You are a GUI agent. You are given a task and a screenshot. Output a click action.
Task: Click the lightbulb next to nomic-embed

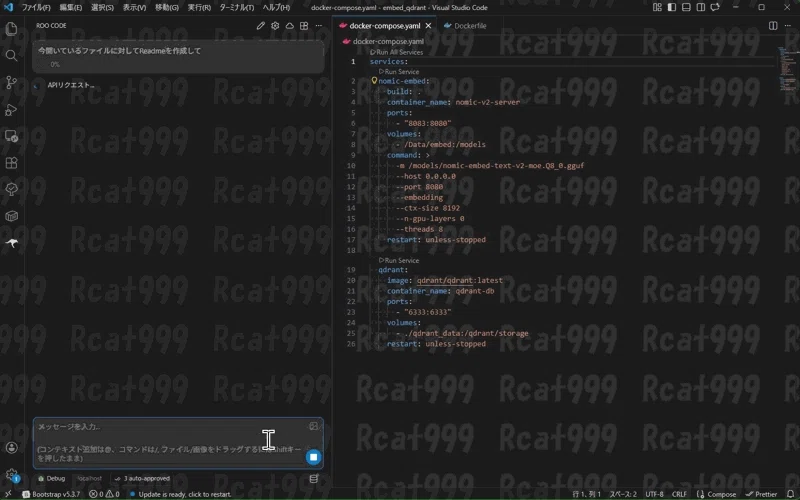tap(374, 81)
